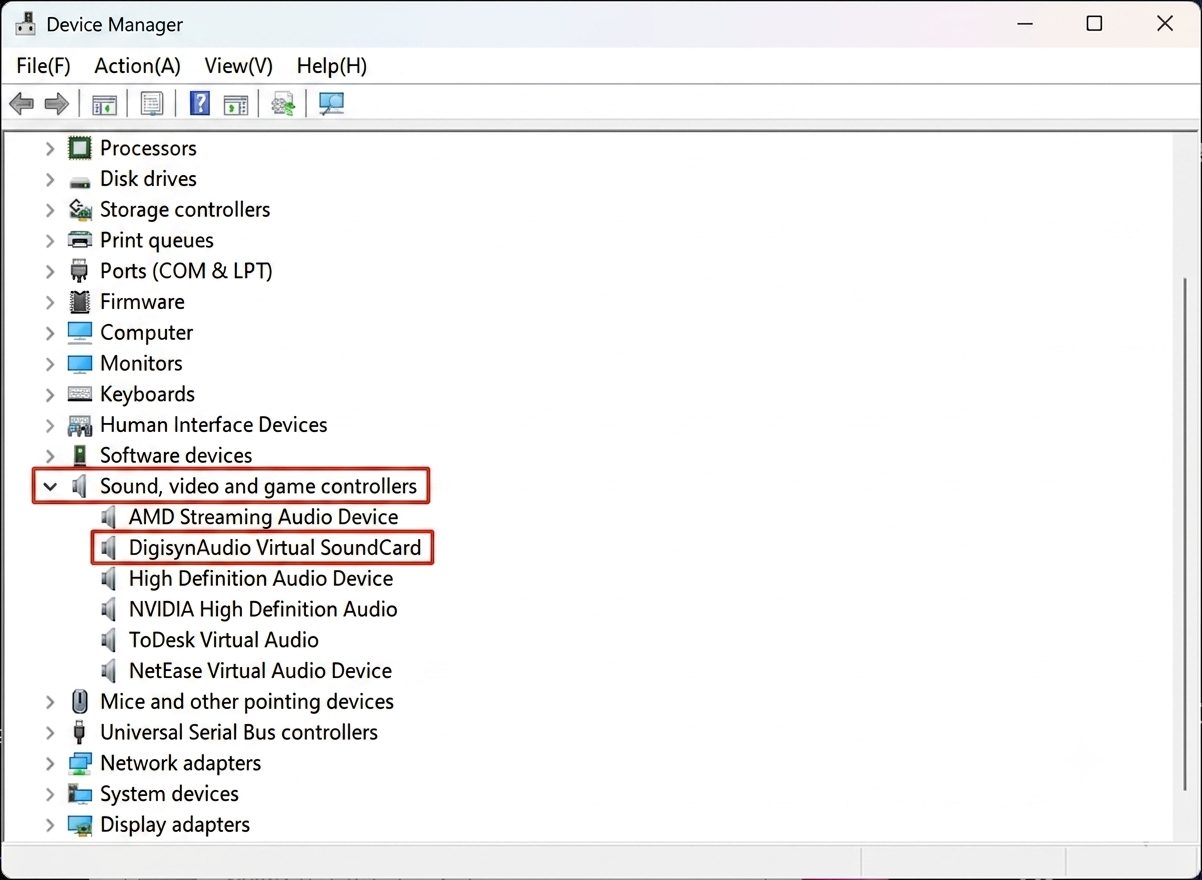Click the Print queues printer icon

click(79, 240)
